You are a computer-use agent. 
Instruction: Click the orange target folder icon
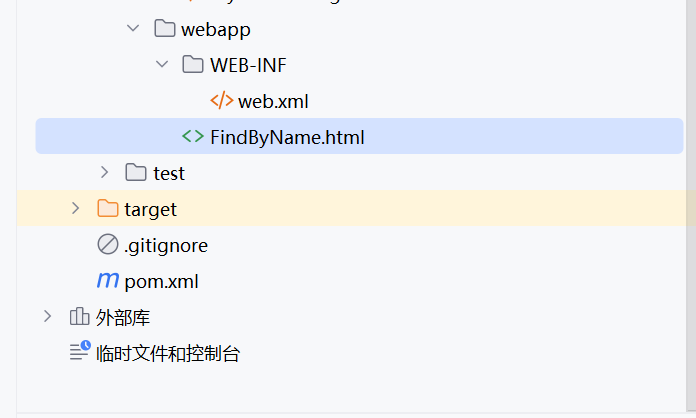tap(107, 209)
